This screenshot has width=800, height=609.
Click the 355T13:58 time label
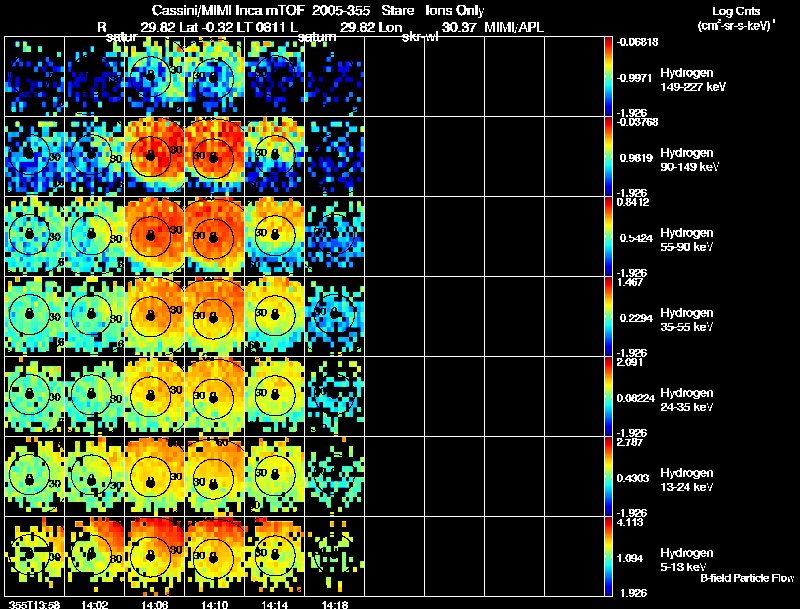(35, 604)
